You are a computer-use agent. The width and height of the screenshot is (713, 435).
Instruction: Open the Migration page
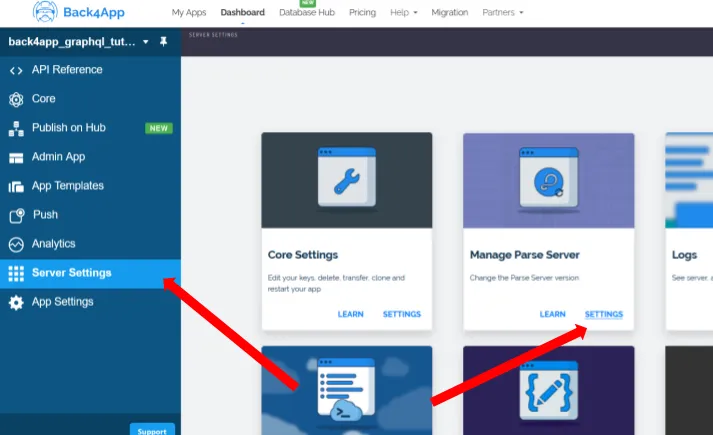(450, 12)
